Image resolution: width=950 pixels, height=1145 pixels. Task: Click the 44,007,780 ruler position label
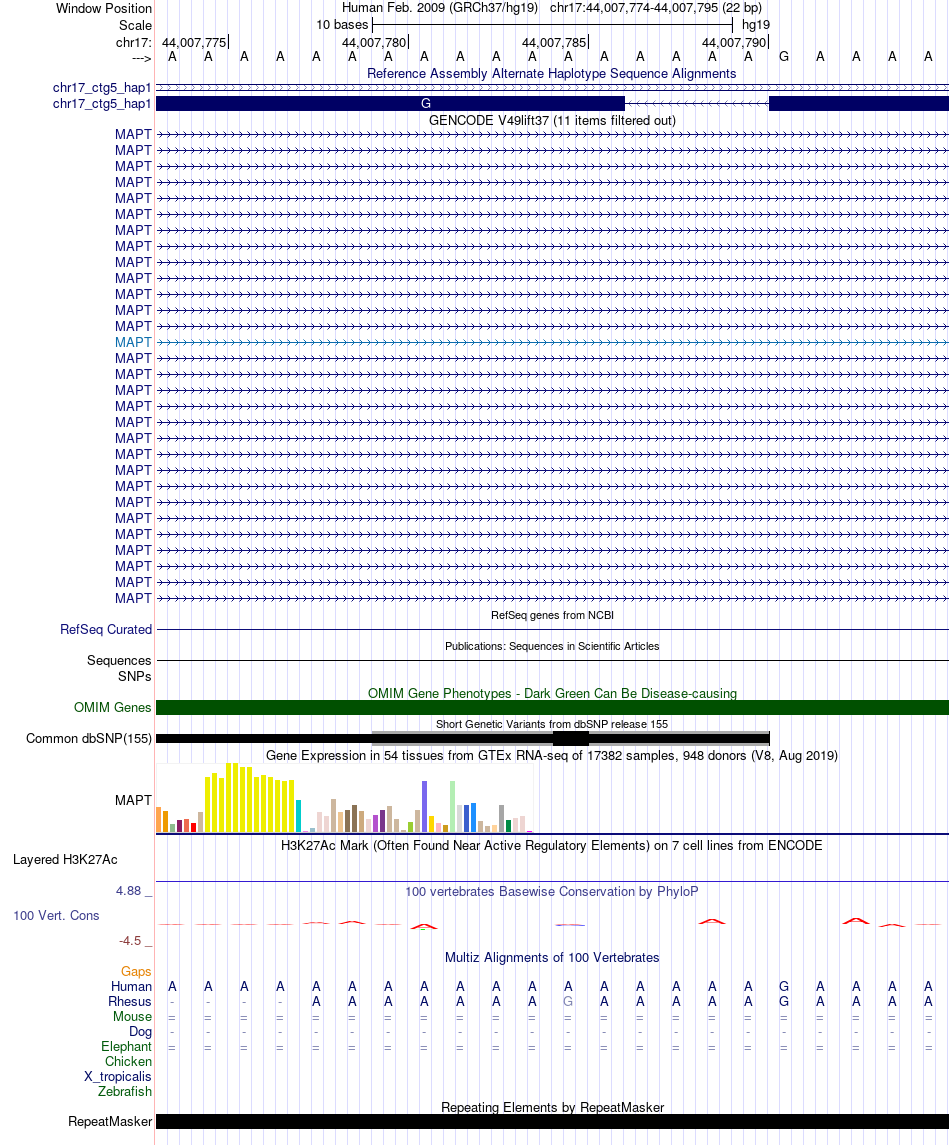pyautogui.click(x=374, y=43)
